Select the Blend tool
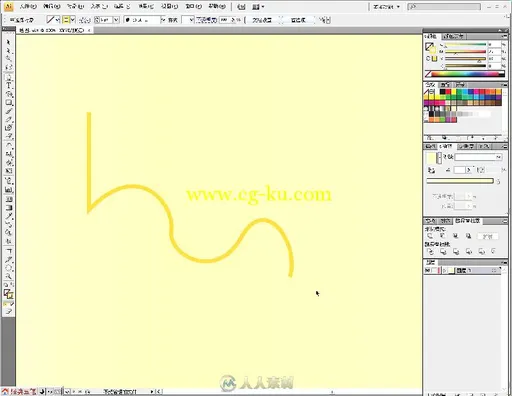512x396 pixels. pyautogui.click(x=8, y=224)
